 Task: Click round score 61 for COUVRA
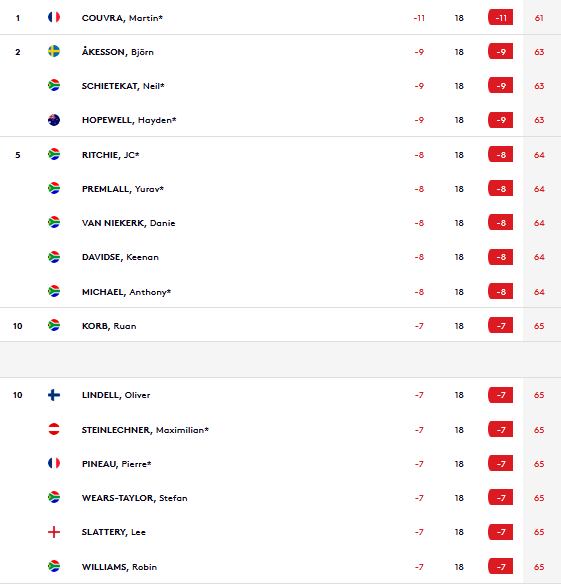(539, 18)
